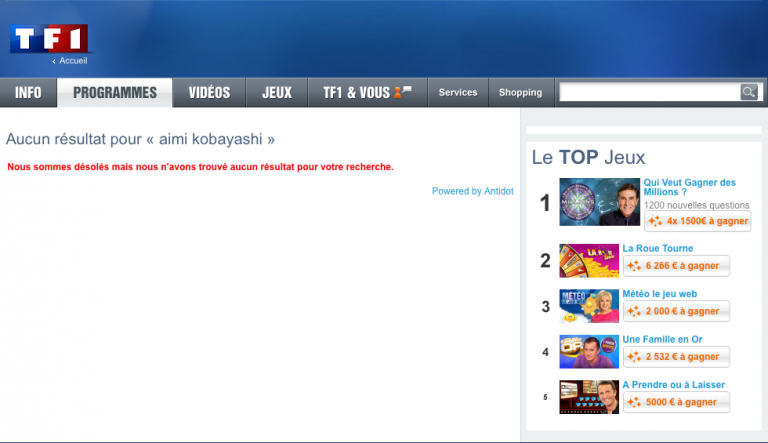Follow the Powered by Antidot link
This screenshot has width=768, height=443.
click(473, 191)
